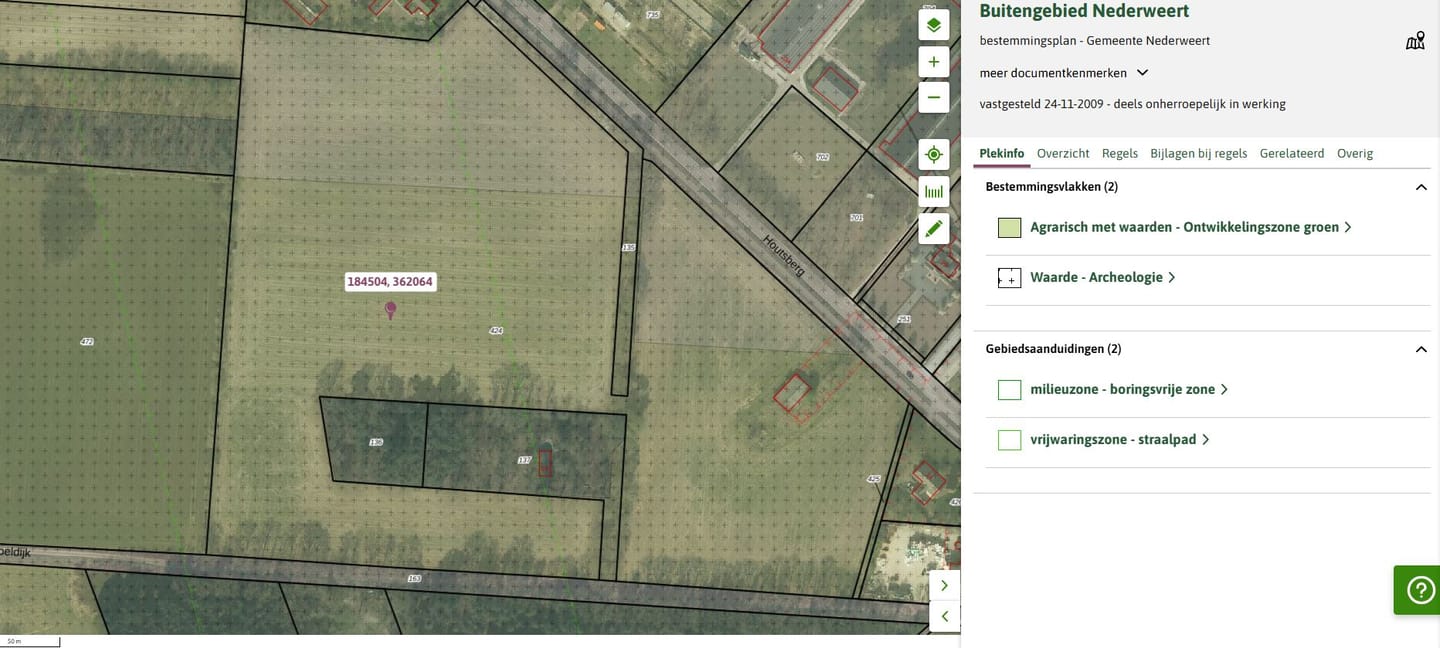Image resolution: width=1440 pixels, height=648 pixels.
Task: Open the green help question mark
Action: click(x=1419, y=590)
